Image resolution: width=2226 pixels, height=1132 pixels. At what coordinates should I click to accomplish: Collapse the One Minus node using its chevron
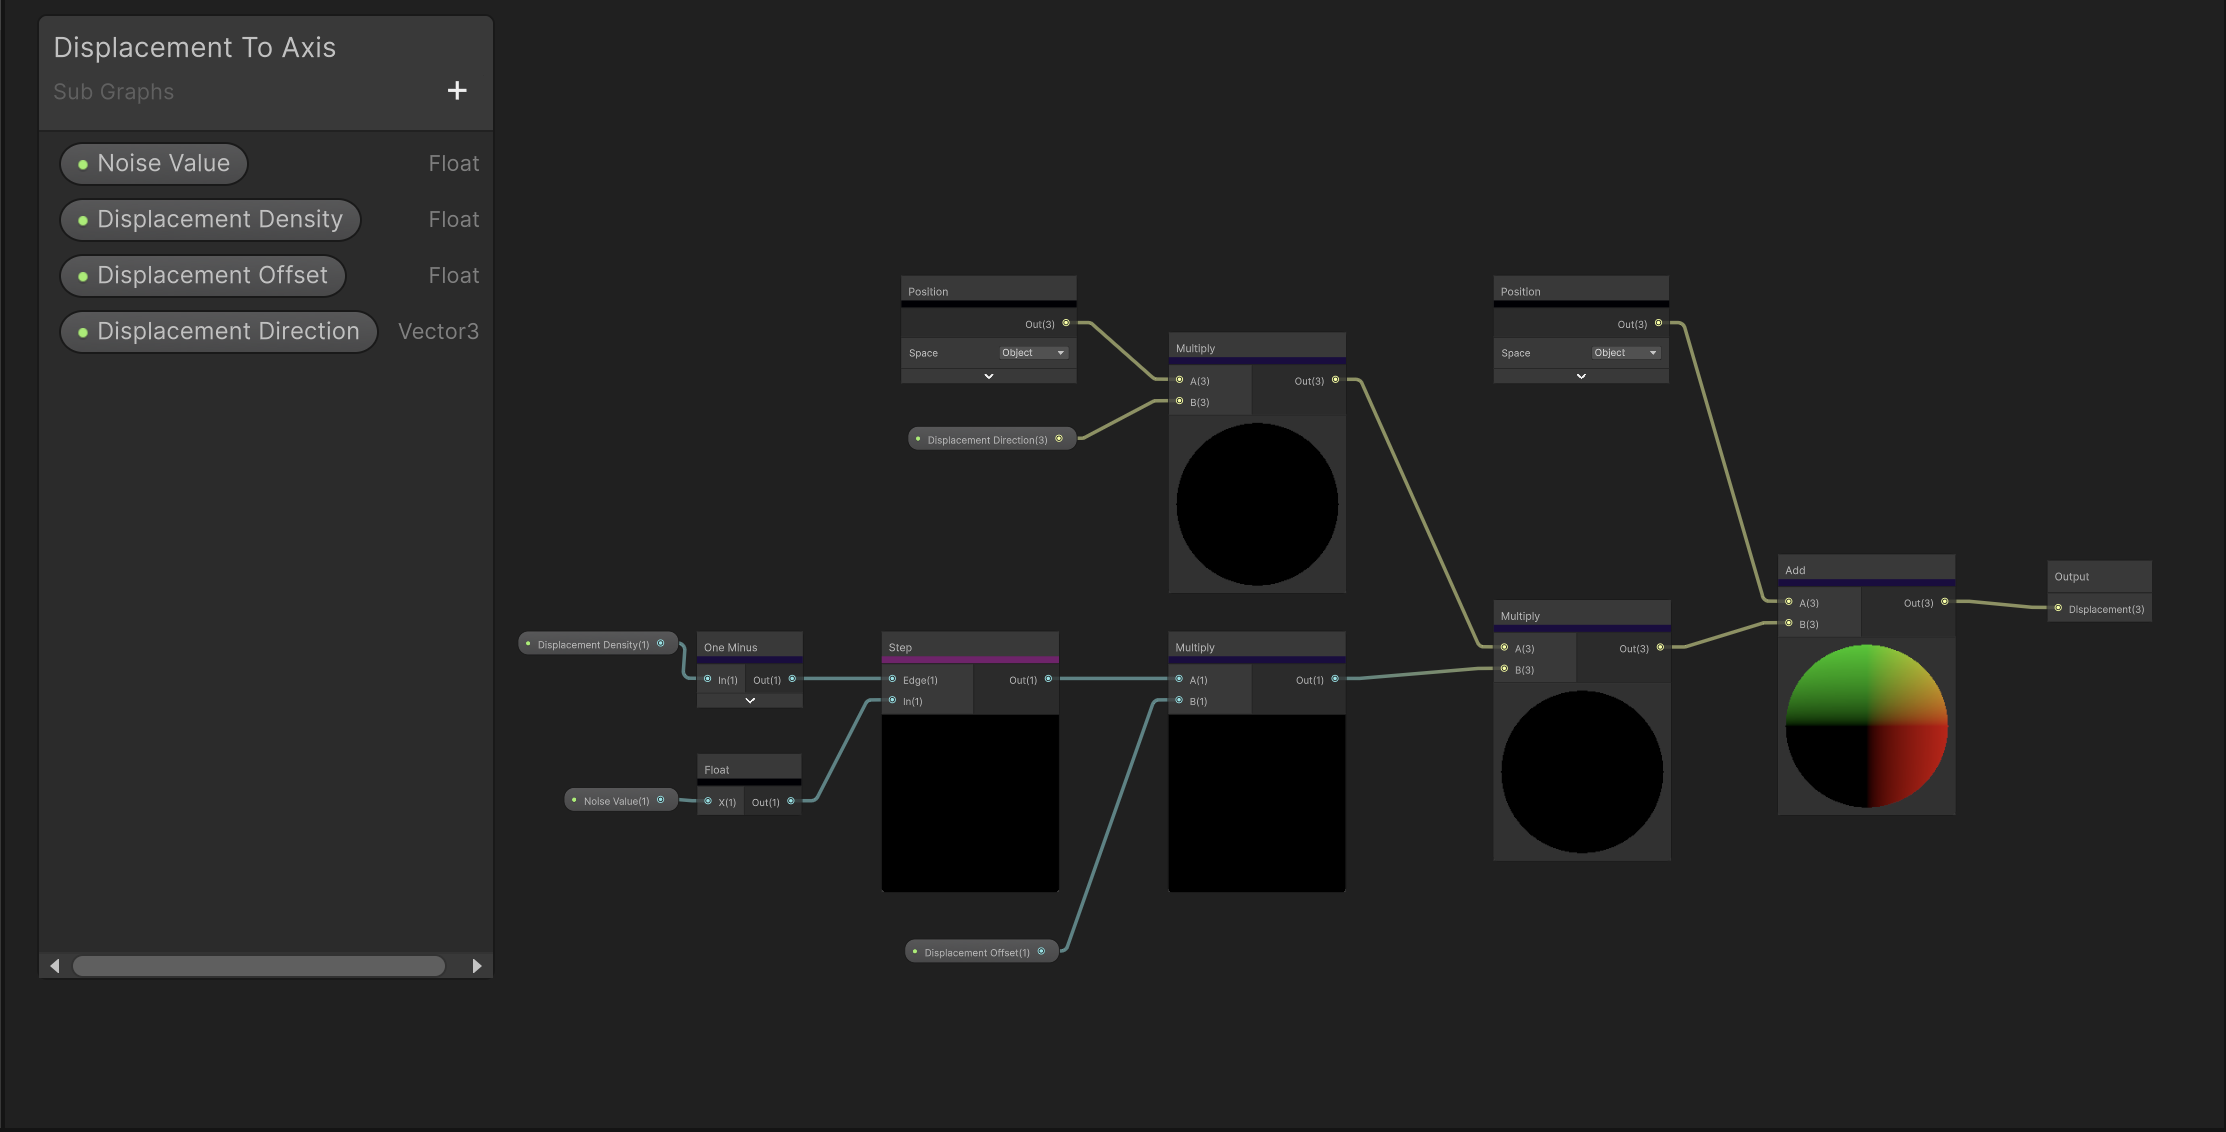pos(749,700)
